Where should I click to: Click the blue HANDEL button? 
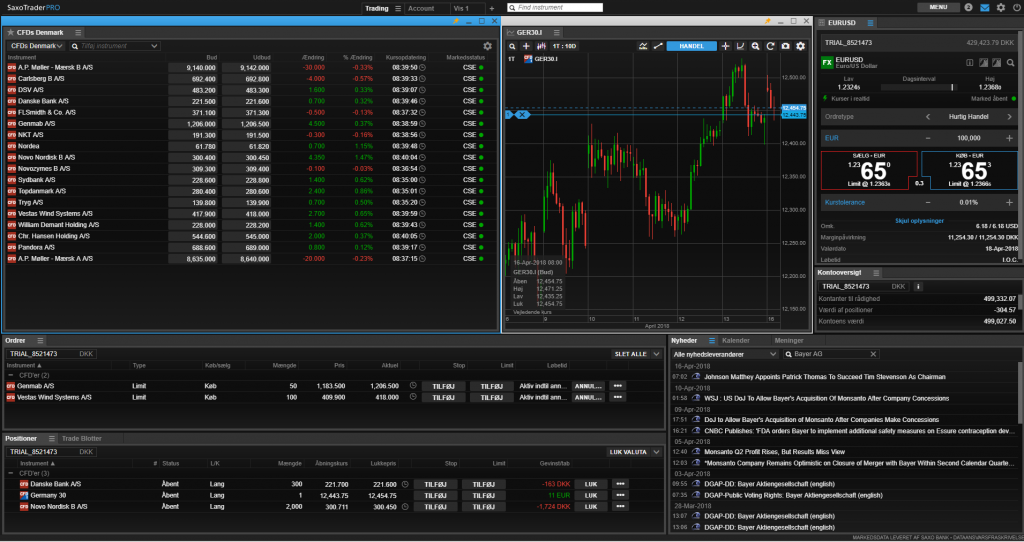click(692, 46)
